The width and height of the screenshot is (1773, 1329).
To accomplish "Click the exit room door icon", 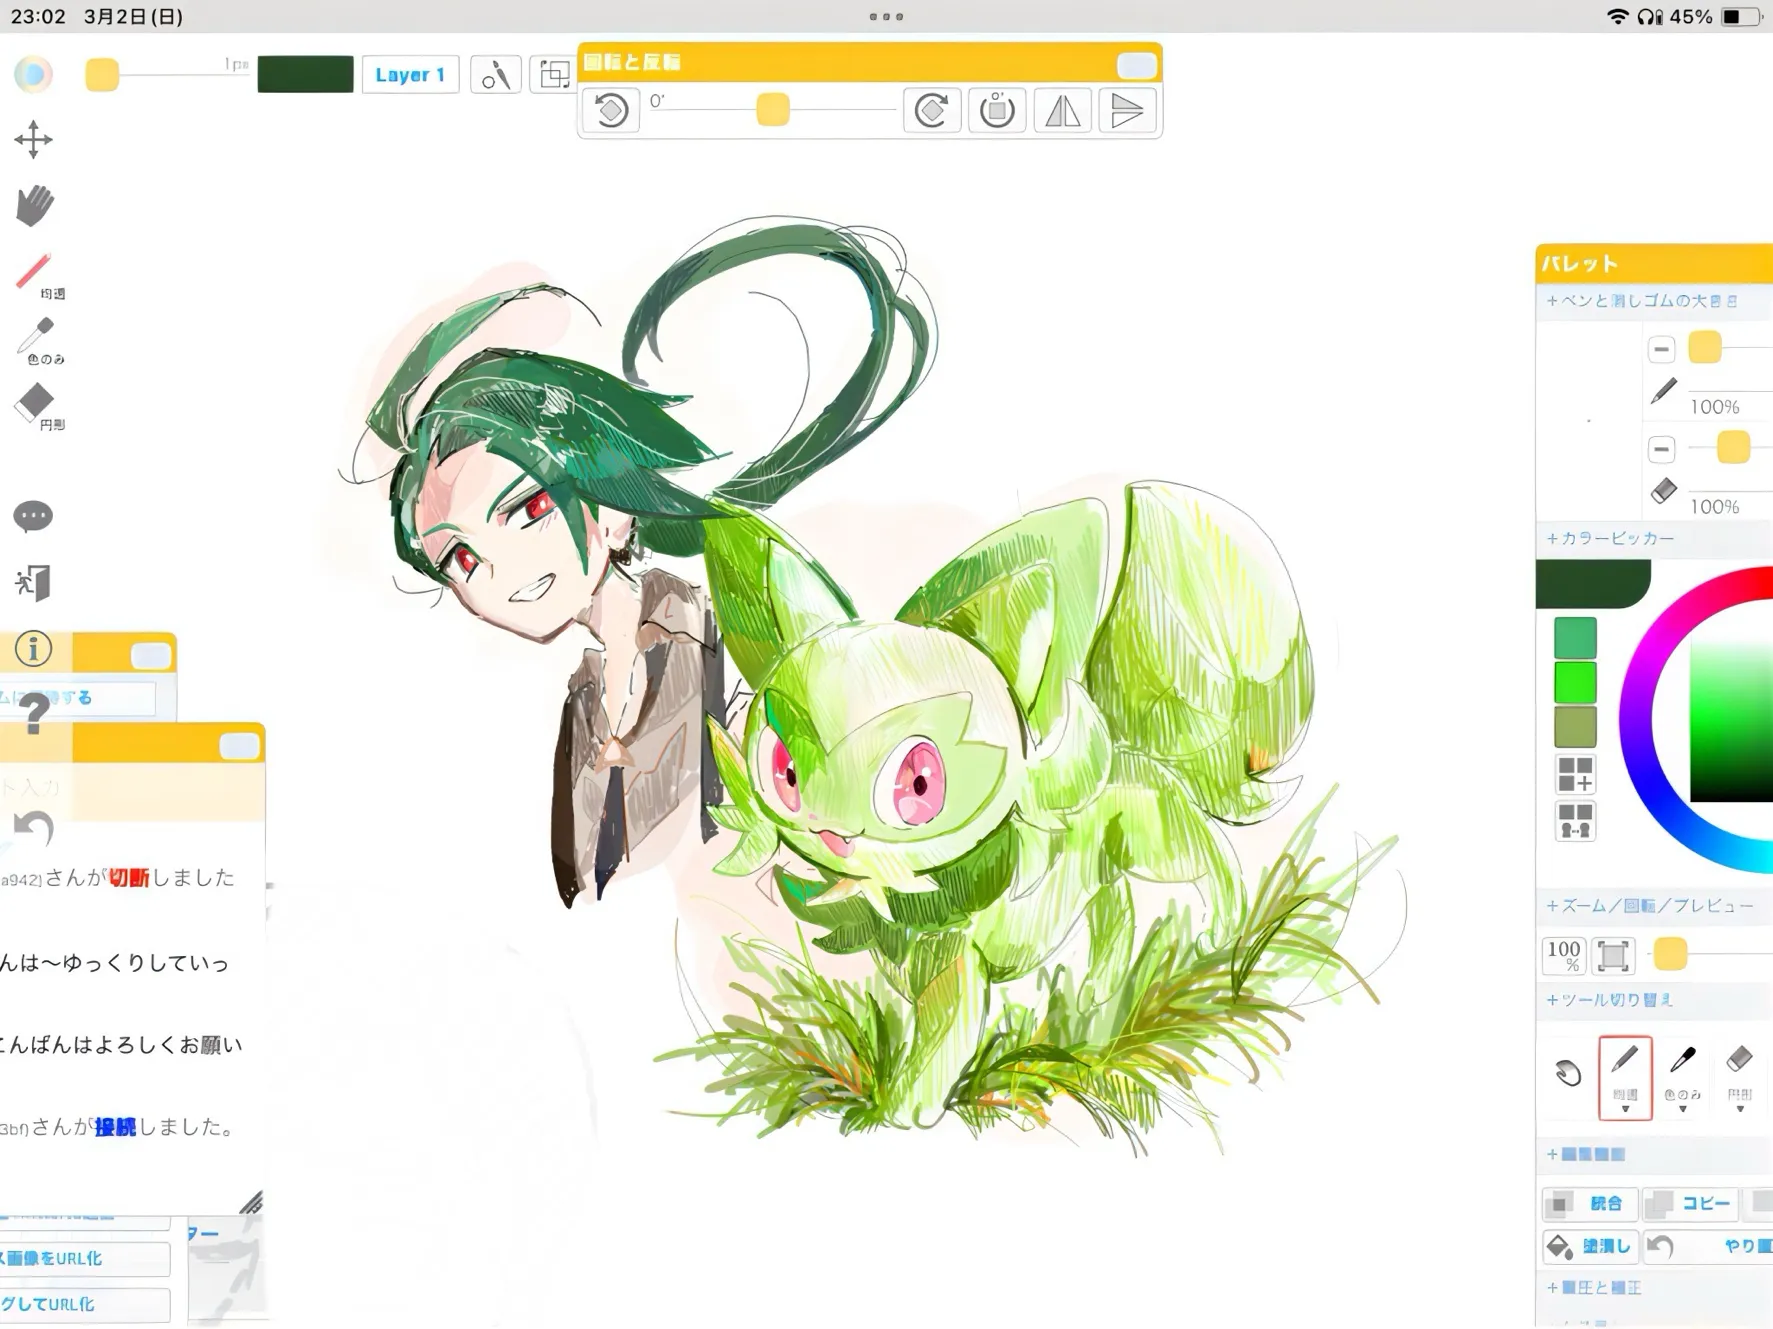I will [x=33, y=582].
